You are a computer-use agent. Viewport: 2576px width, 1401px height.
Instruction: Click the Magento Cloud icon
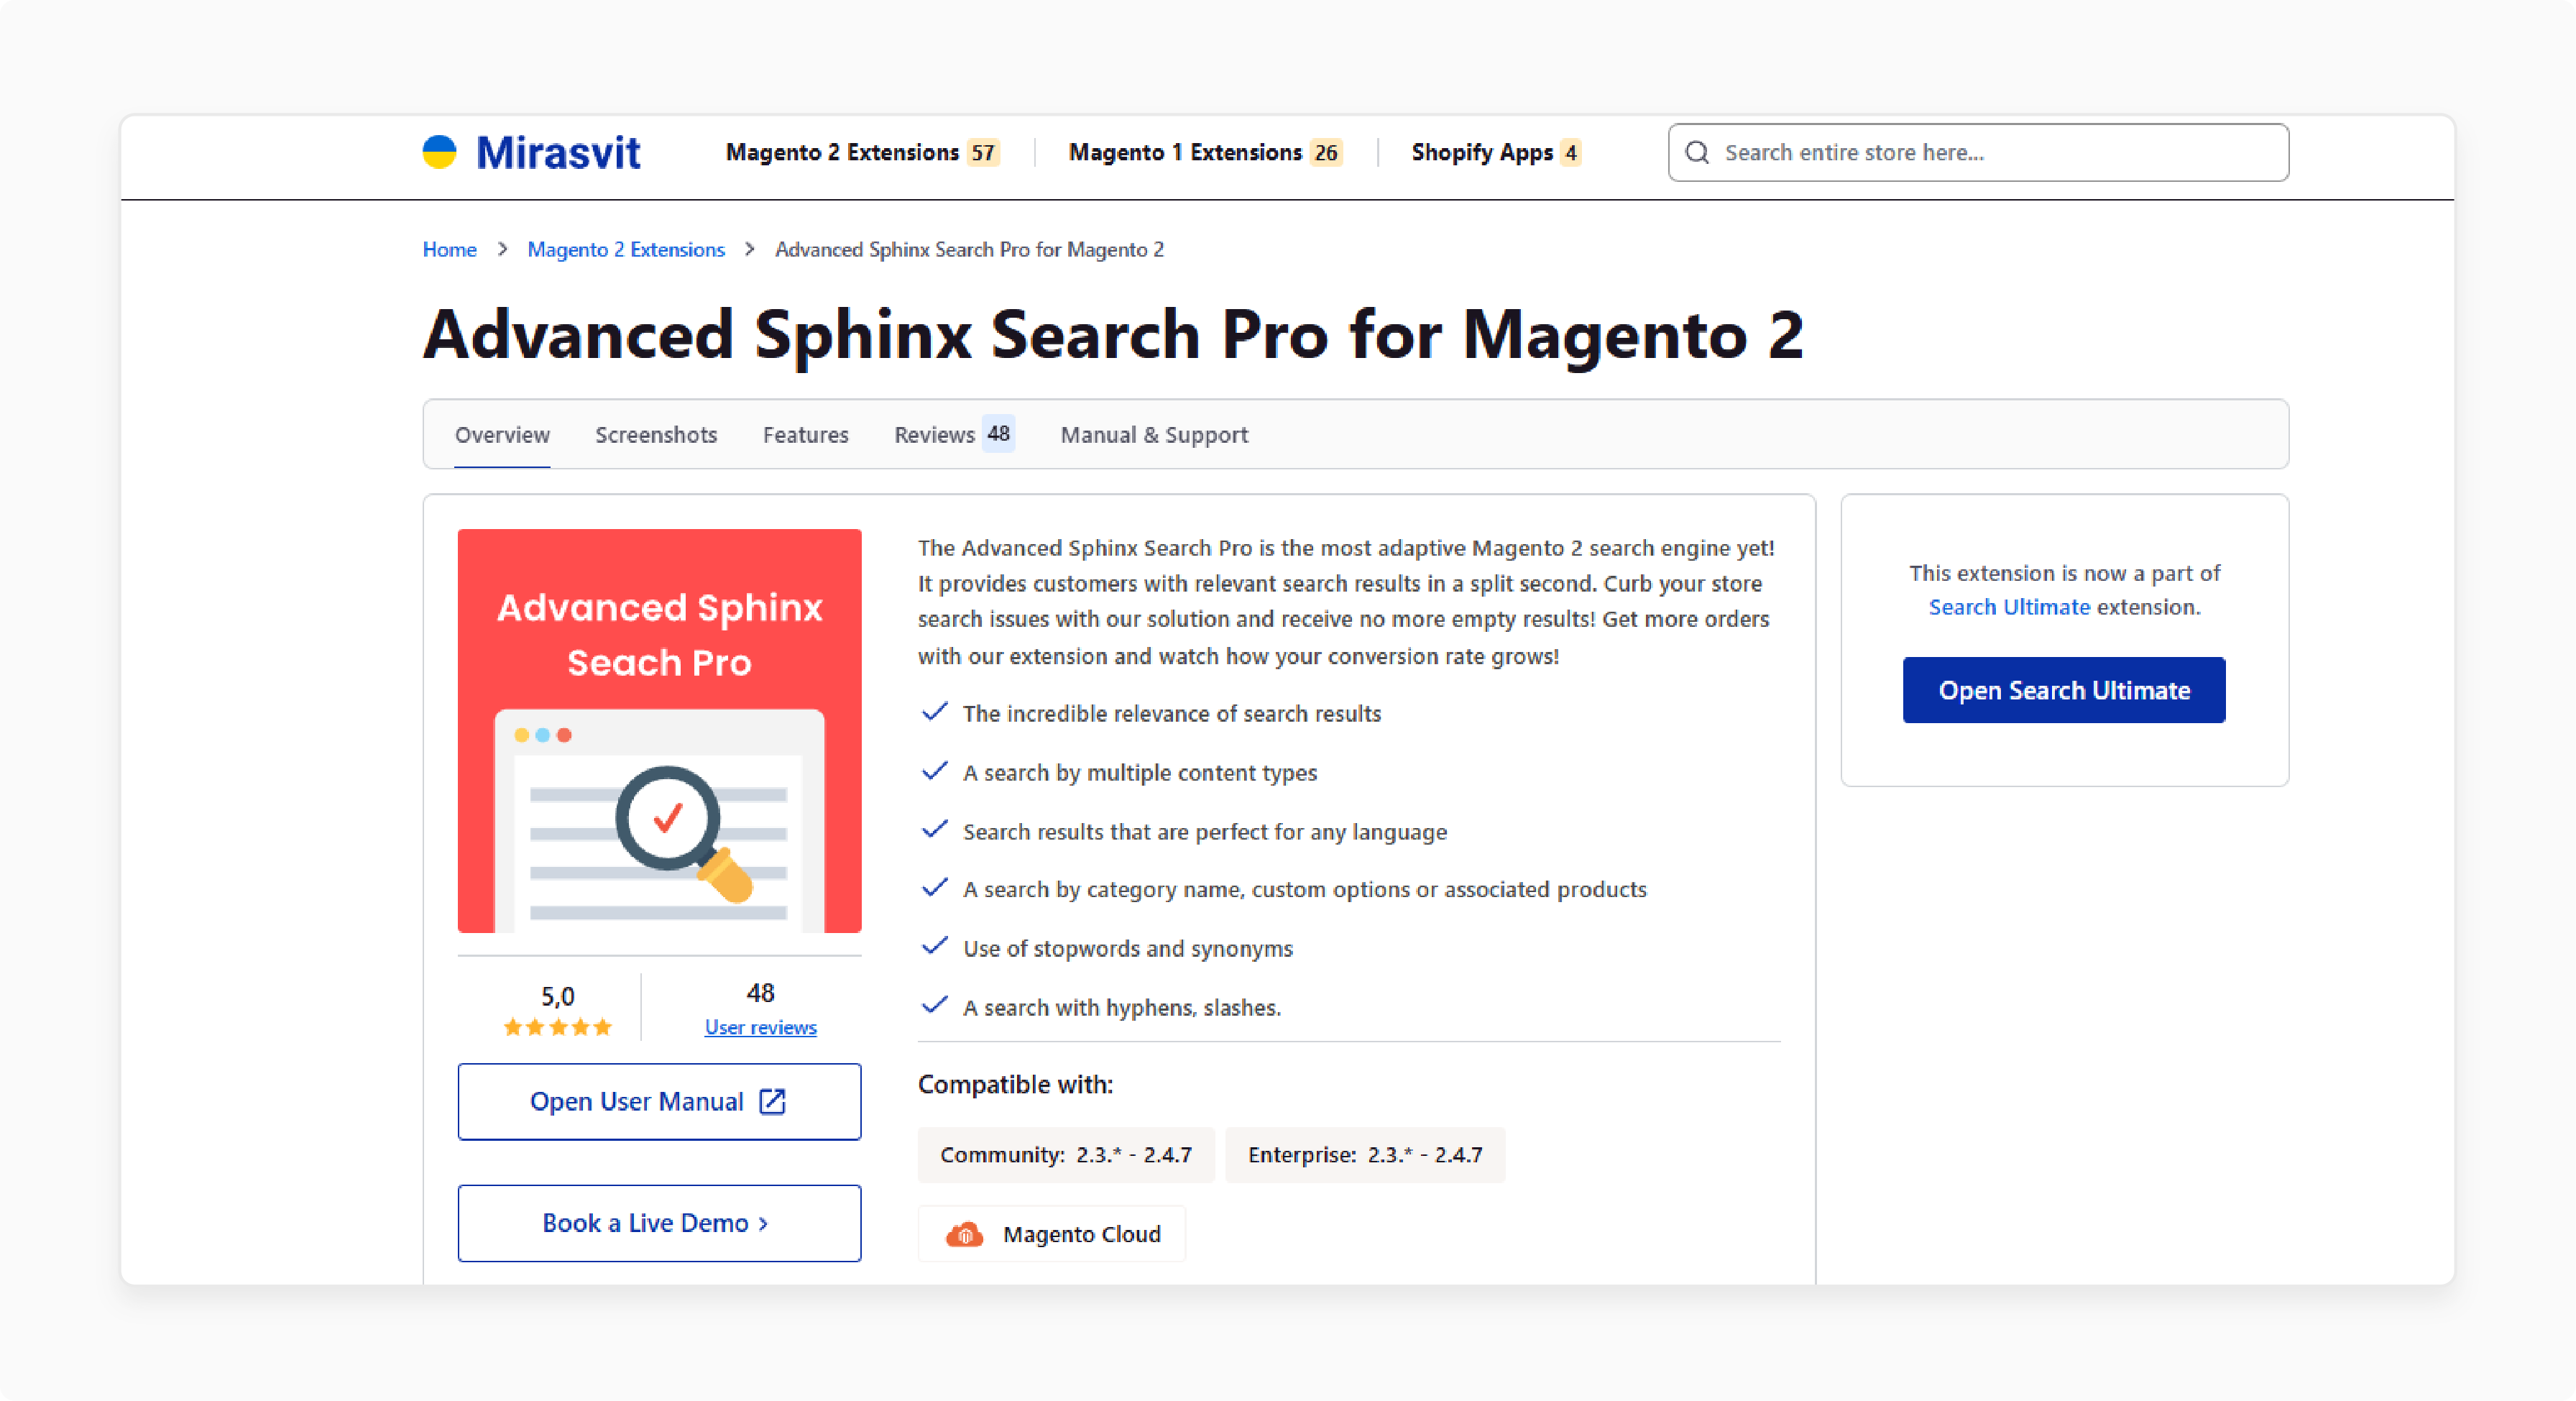click(x=964, y=1234)
